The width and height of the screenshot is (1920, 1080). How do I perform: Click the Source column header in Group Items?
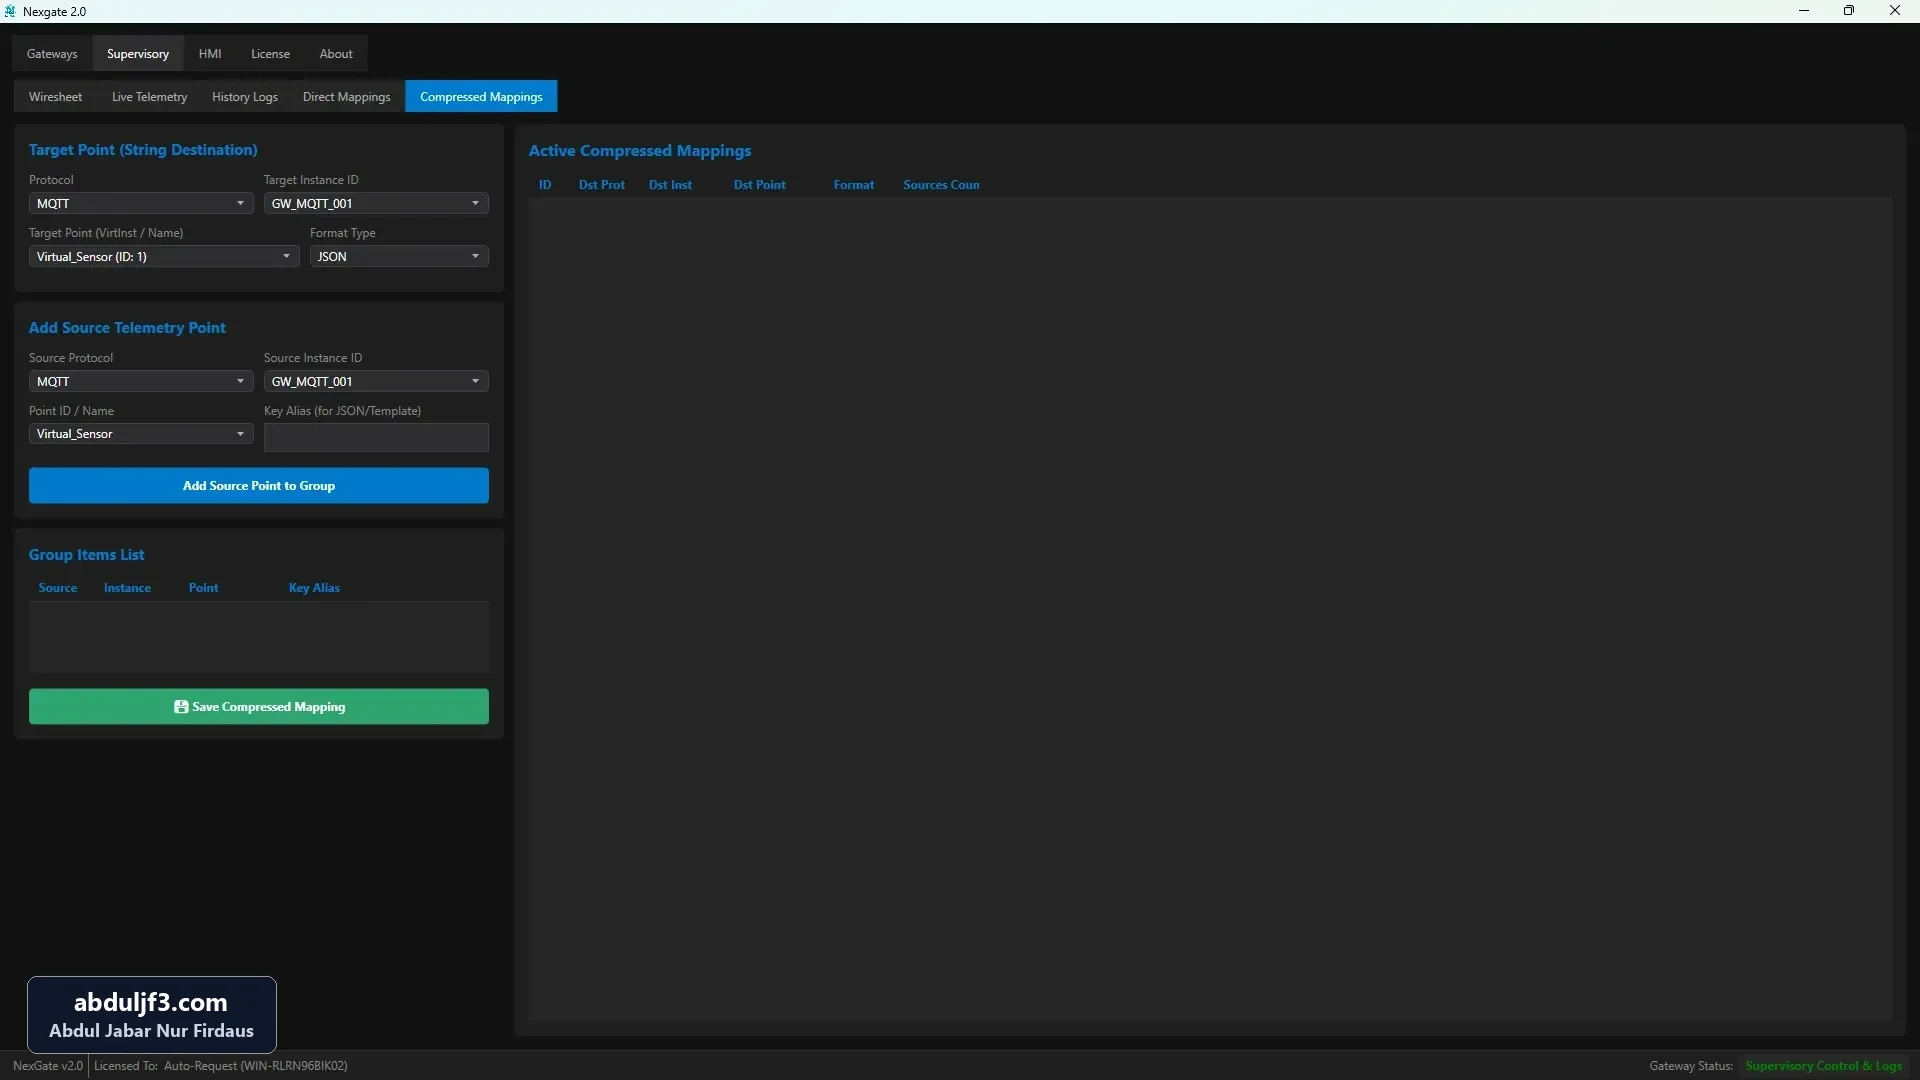tap(58, 588)
